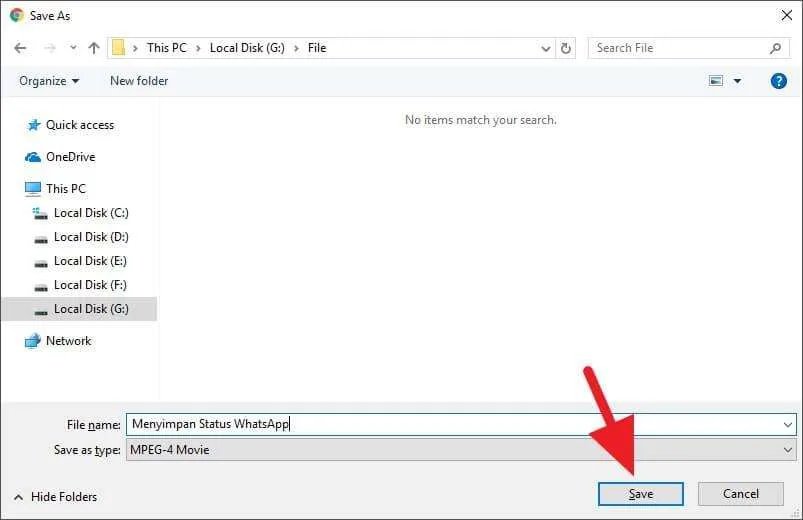Collapse pane with Hide Folders
The height and width of the screenshot is (520, 803).
[x=55, y=497]
